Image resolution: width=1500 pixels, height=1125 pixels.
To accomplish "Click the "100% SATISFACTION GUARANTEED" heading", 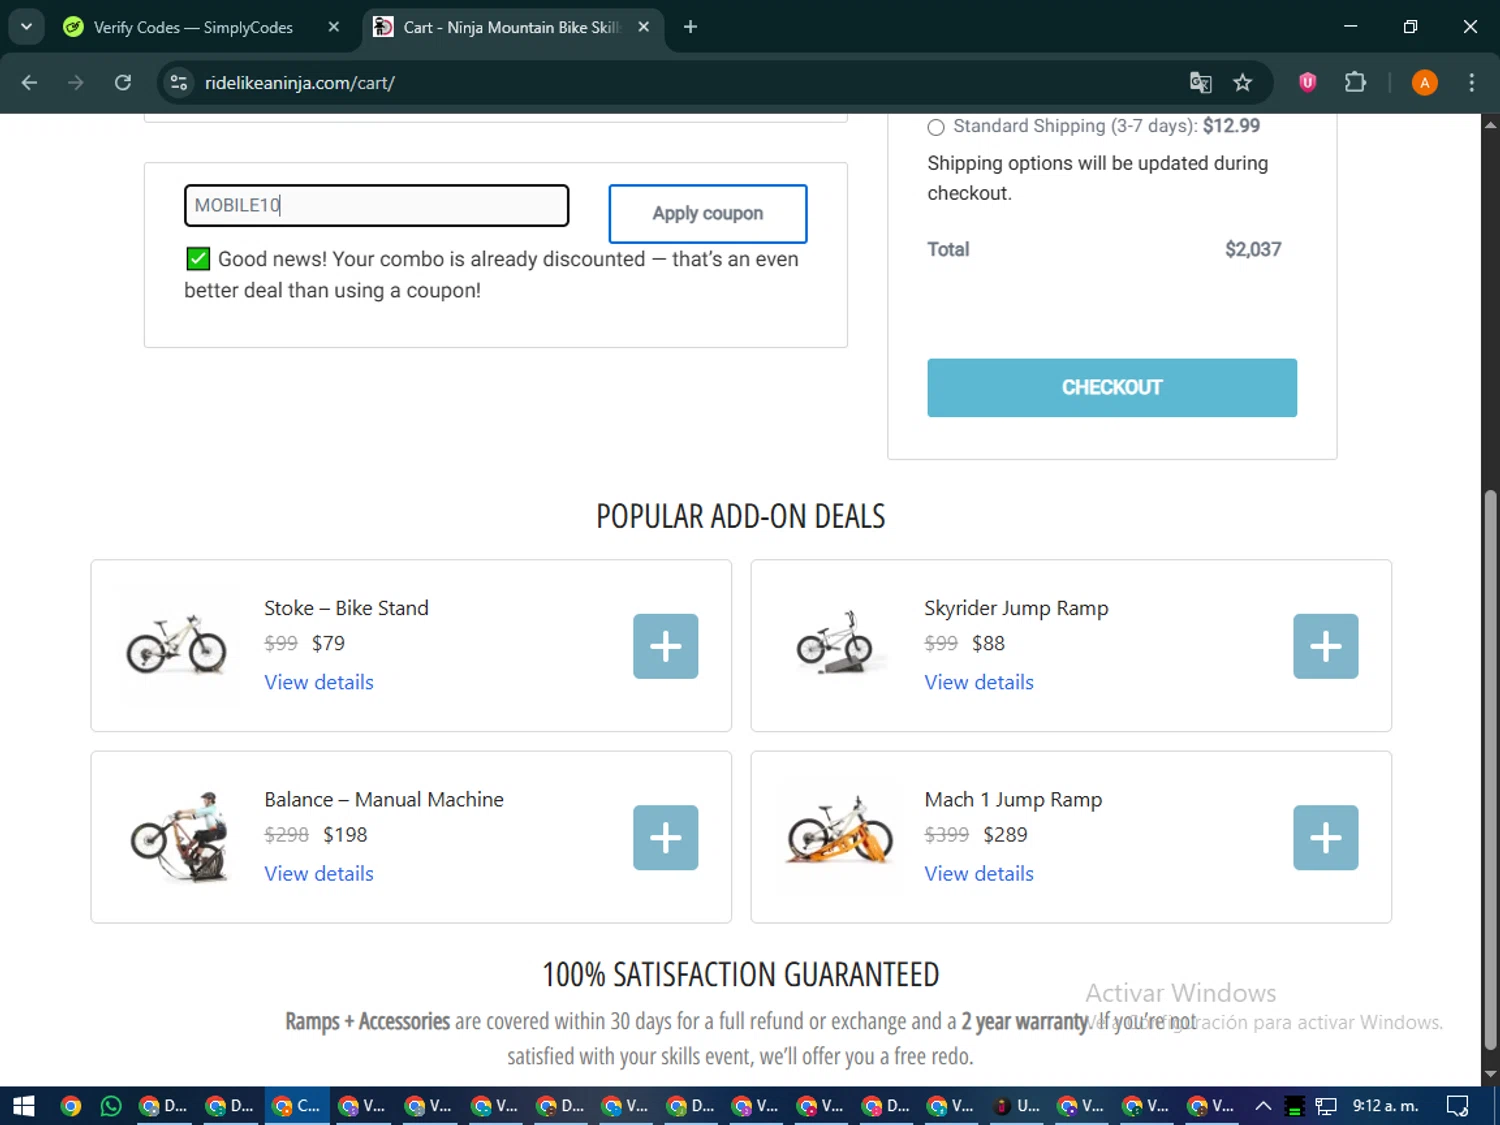I will [741, 974].
